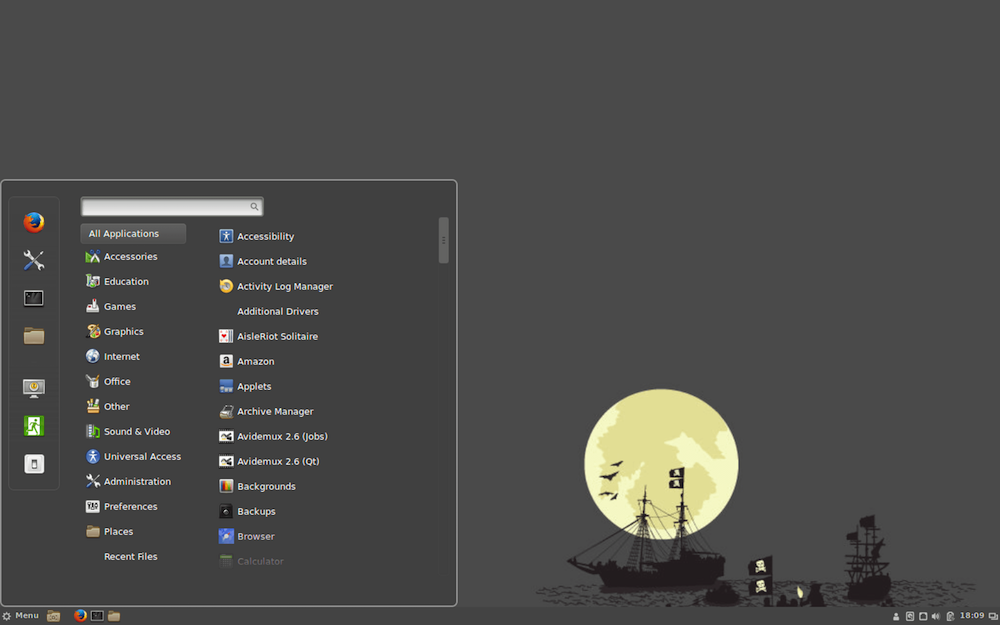Select the Other category

(x=107, y=406)
